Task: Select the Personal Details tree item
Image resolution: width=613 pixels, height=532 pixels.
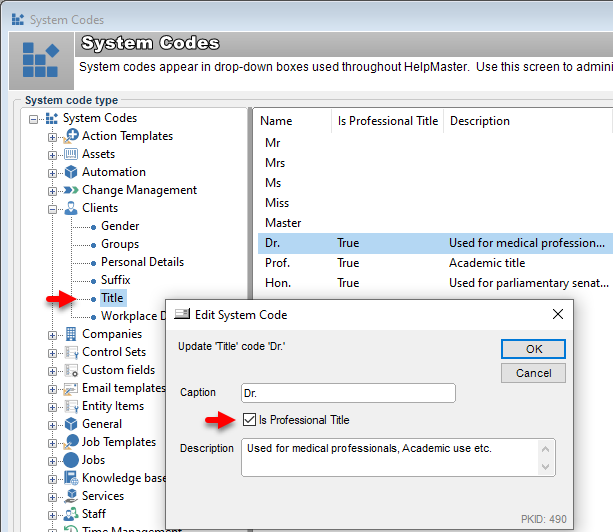Action: (x=142, y=262)
